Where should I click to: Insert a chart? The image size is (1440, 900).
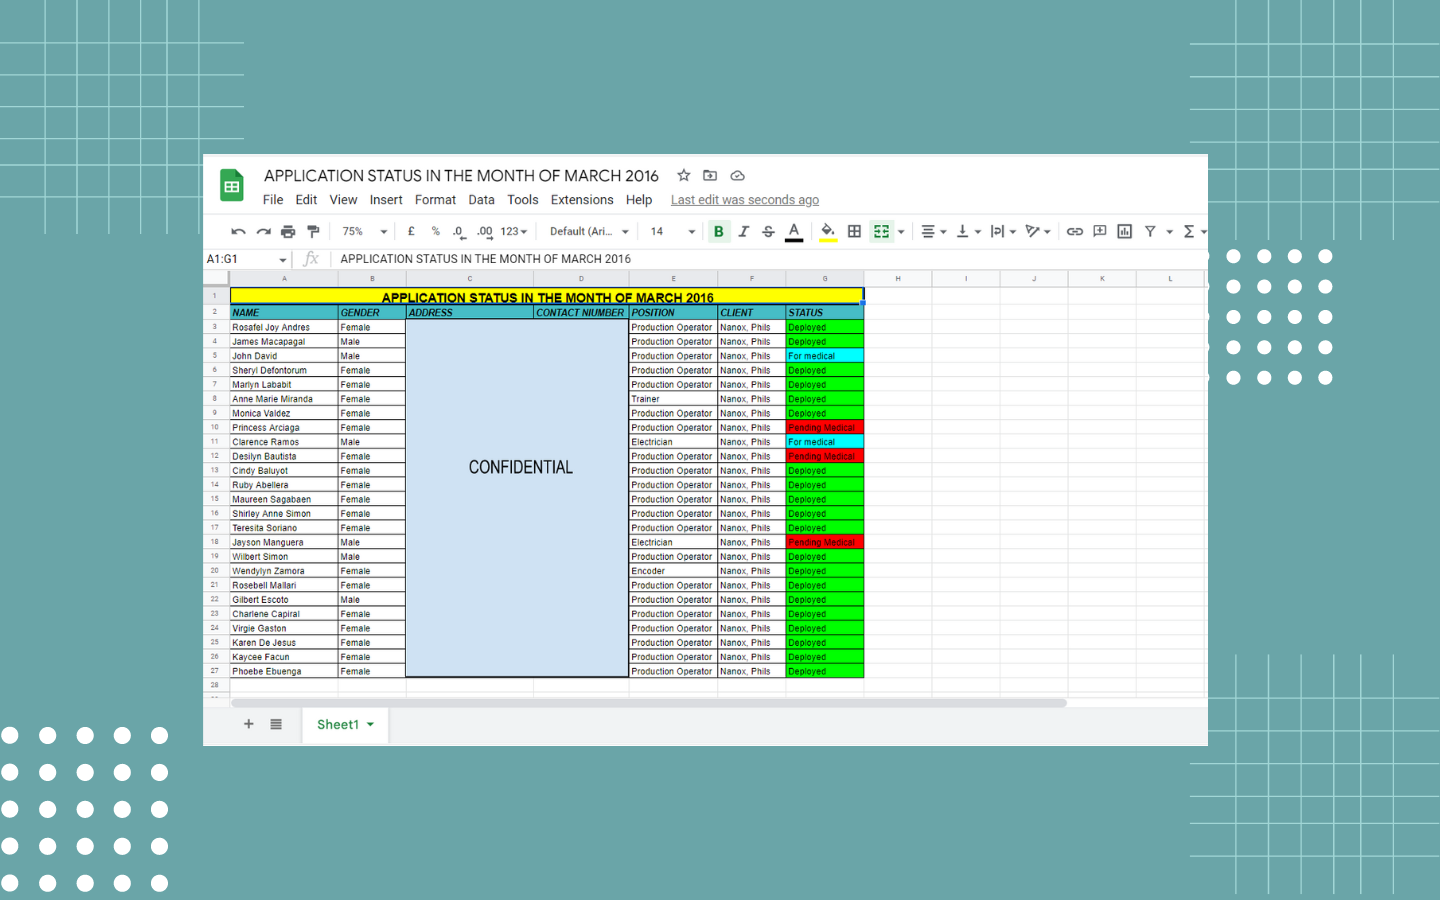pos(1125,231)
